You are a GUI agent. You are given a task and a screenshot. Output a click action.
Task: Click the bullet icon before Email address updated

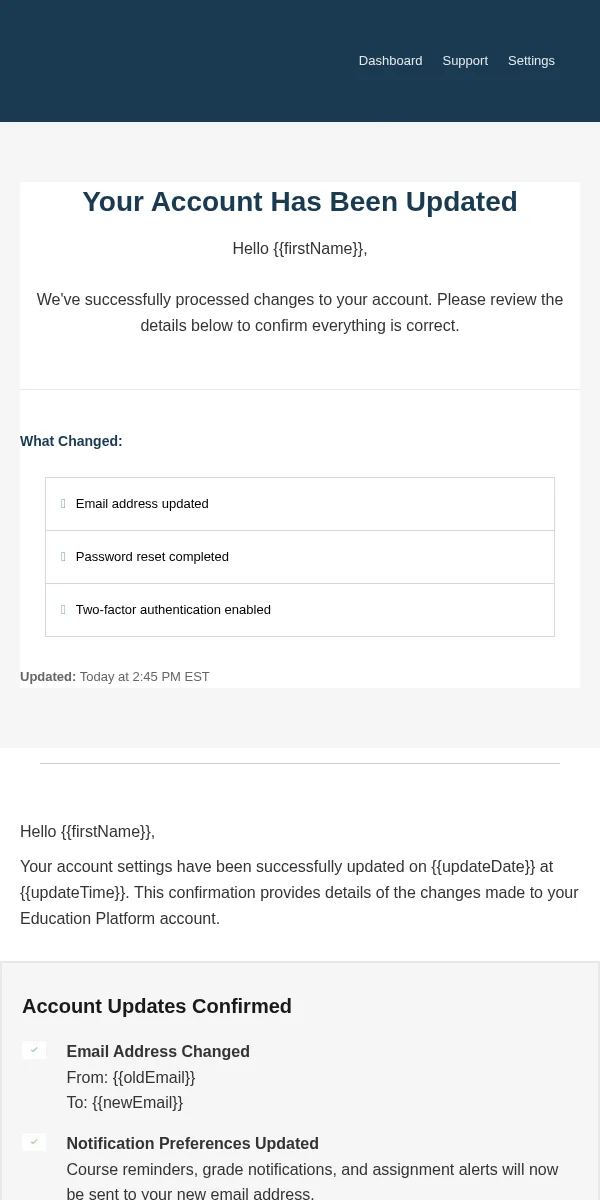[63, 504]
